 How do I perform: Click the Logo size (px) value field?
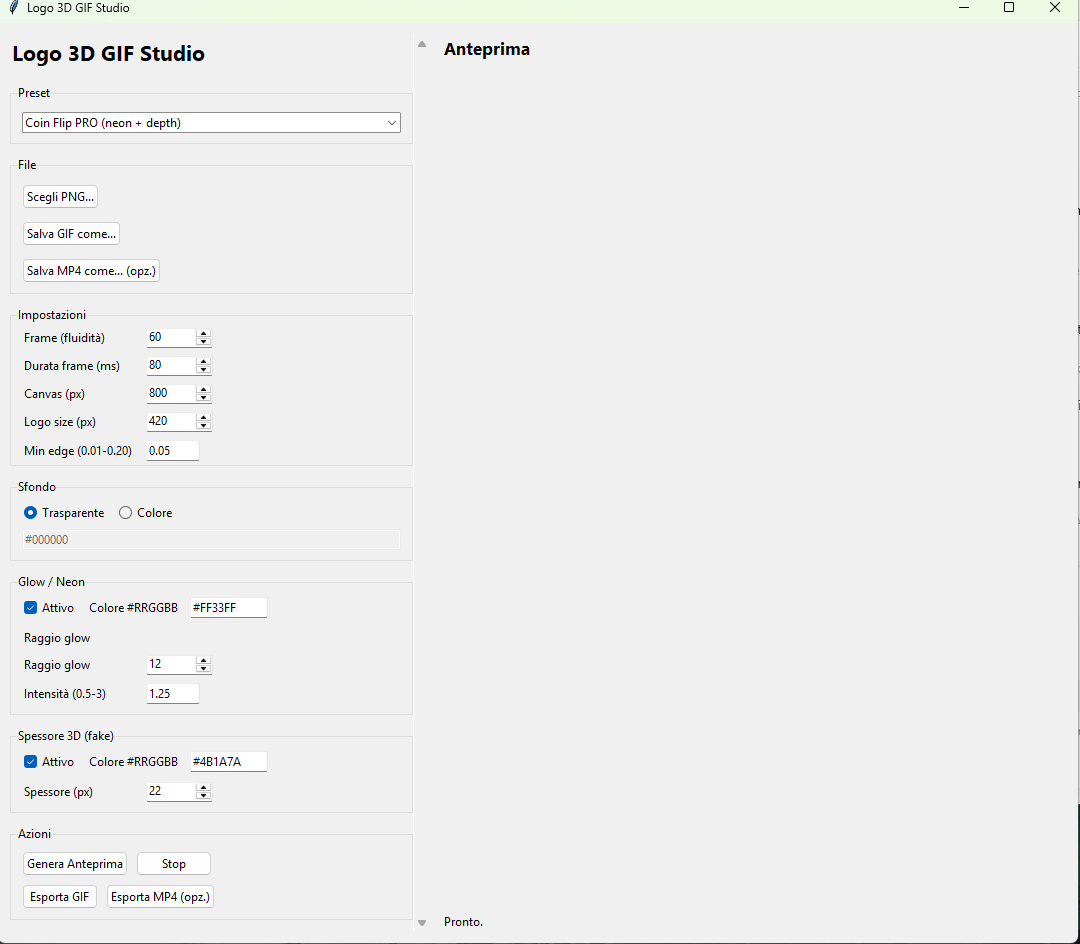171,421
